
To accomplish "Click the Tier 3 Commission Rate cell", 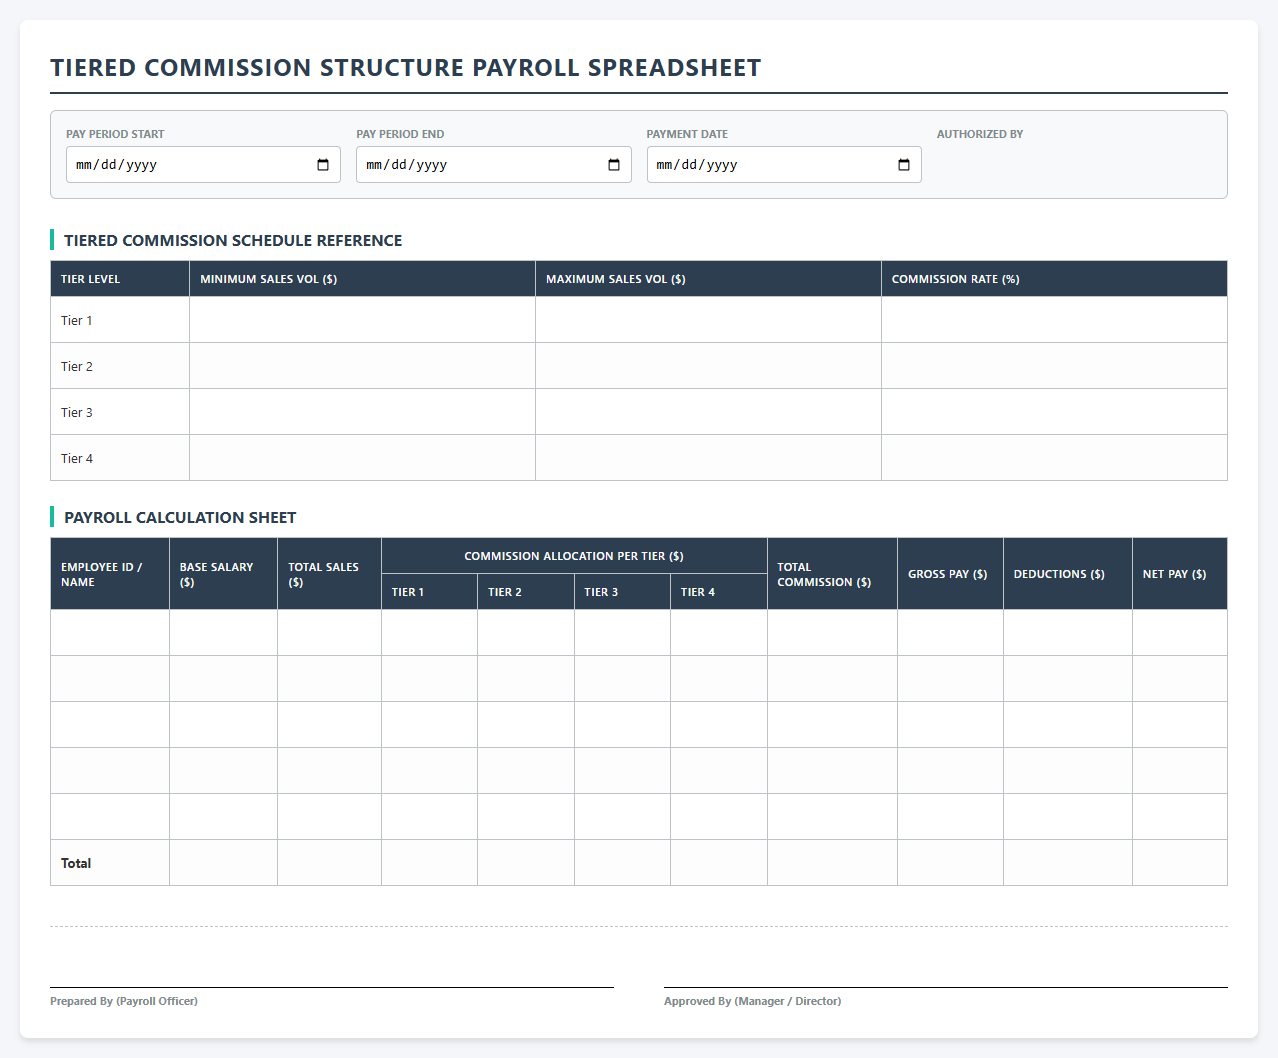I will click(1054, 412).
